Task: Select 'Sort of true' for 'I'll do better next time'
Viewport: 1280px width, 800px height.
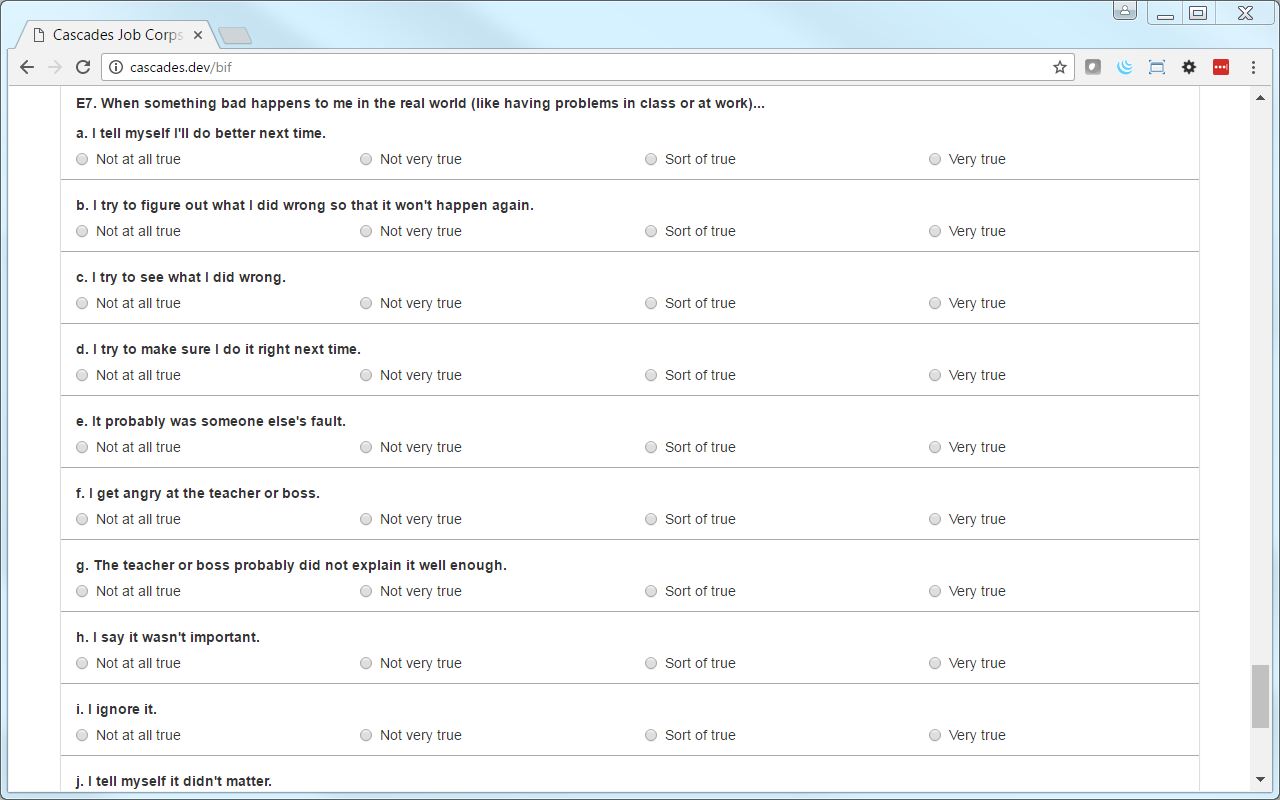Action: pos(651,159)
